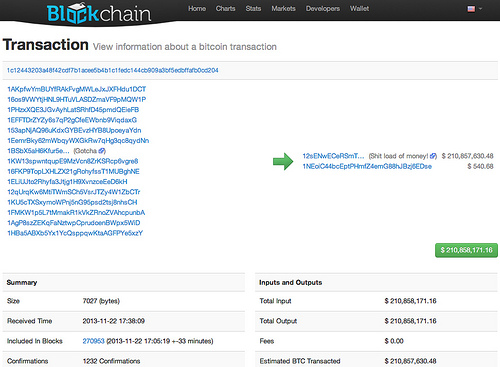This screenshot has height=367, width=500.
Task: Open output address 12sENwECeRSmT...
Action: pos(333,156)
